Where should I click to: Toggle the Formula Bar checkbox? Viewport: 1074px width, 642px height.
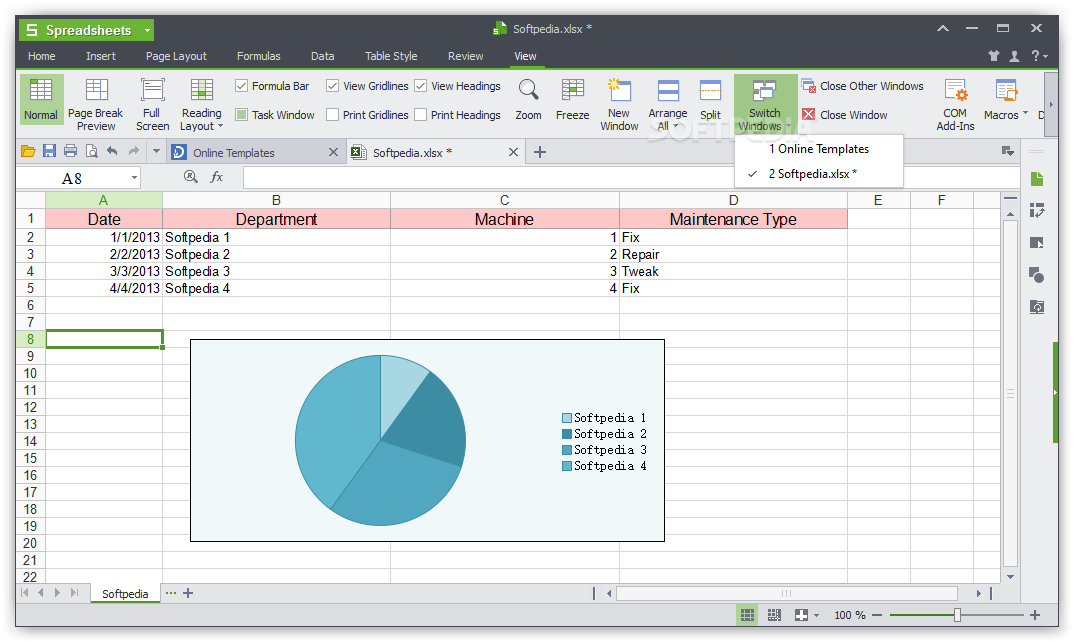(241, 86)
